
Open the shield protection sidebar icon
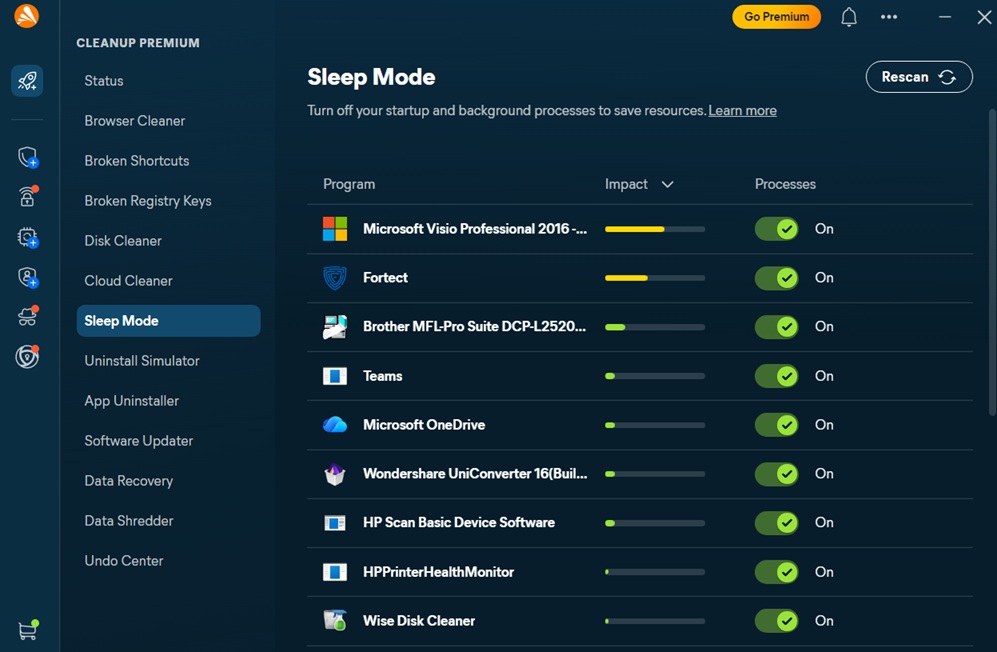click(x=27, y=157)
